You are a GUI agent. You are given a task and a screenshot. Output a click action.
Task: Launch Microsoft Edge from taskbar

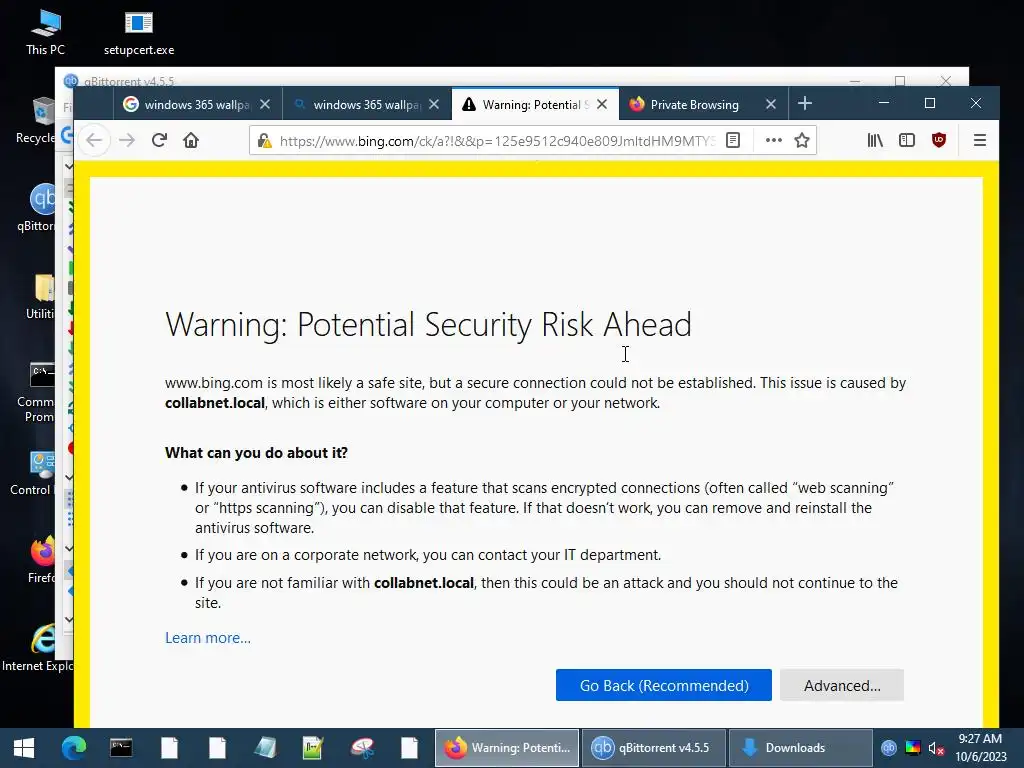click(x=73, y=748)
